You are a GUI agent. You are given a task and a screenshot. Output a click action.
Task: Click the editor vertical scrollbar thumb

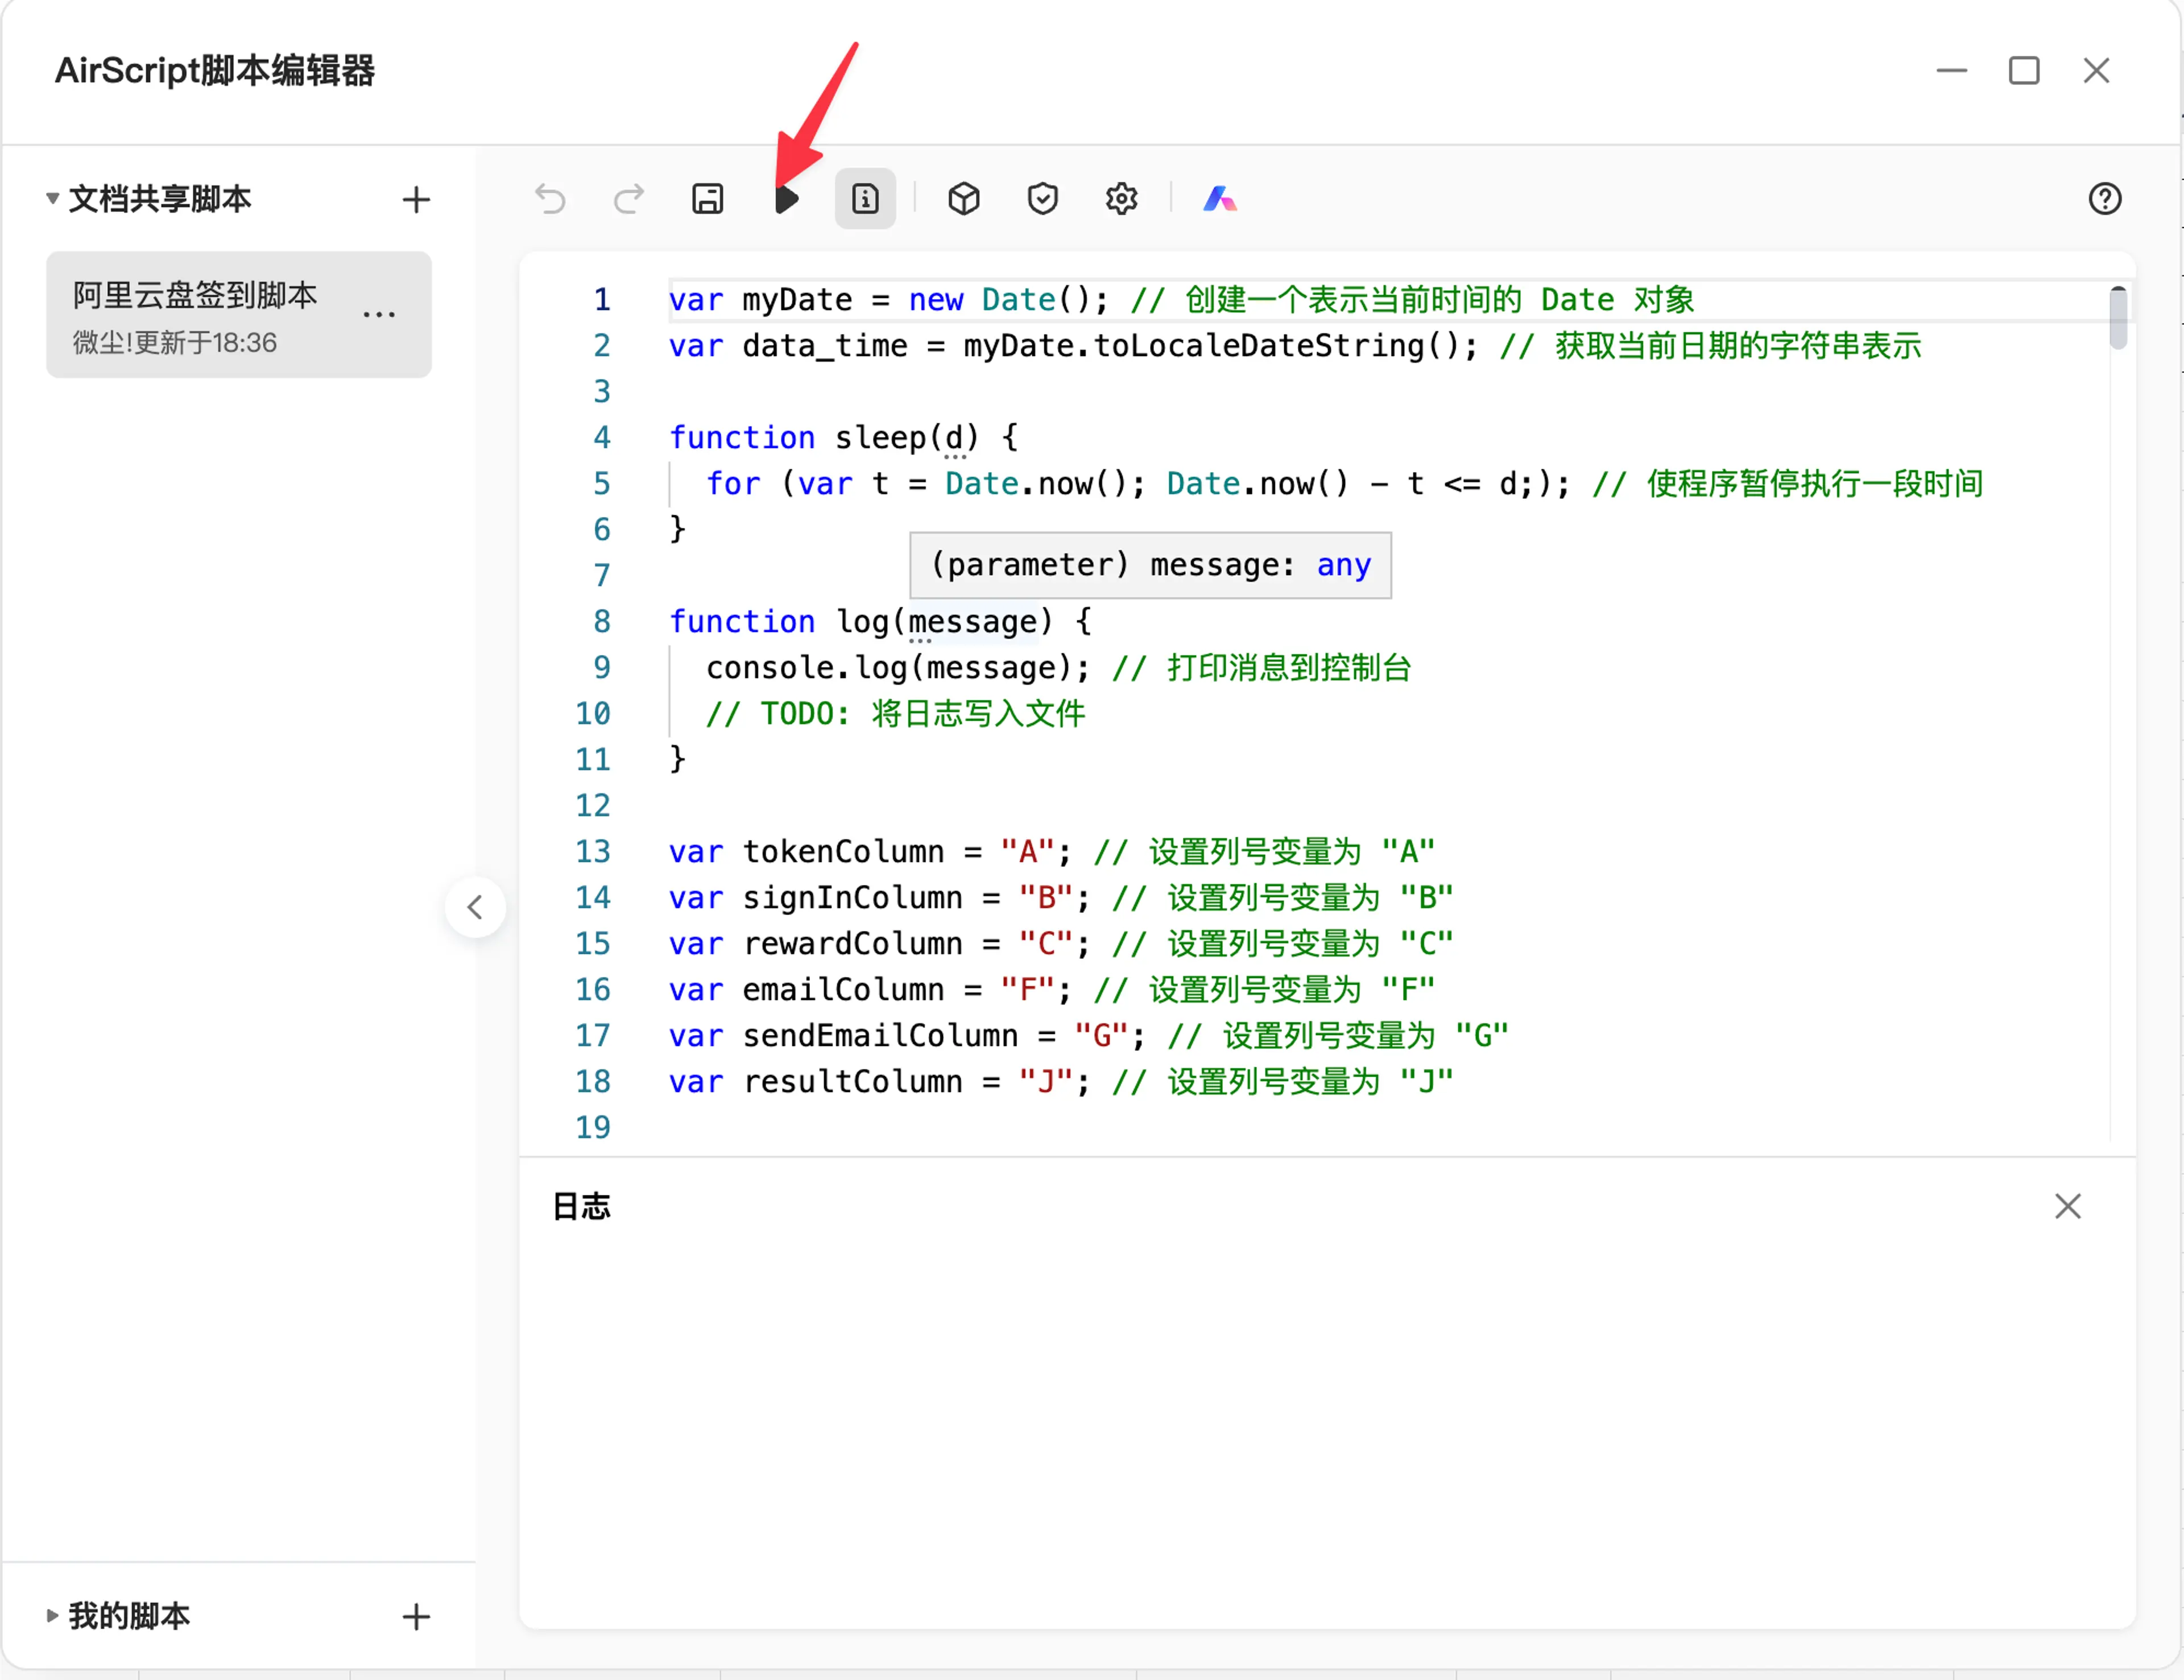coord(2118,318)
